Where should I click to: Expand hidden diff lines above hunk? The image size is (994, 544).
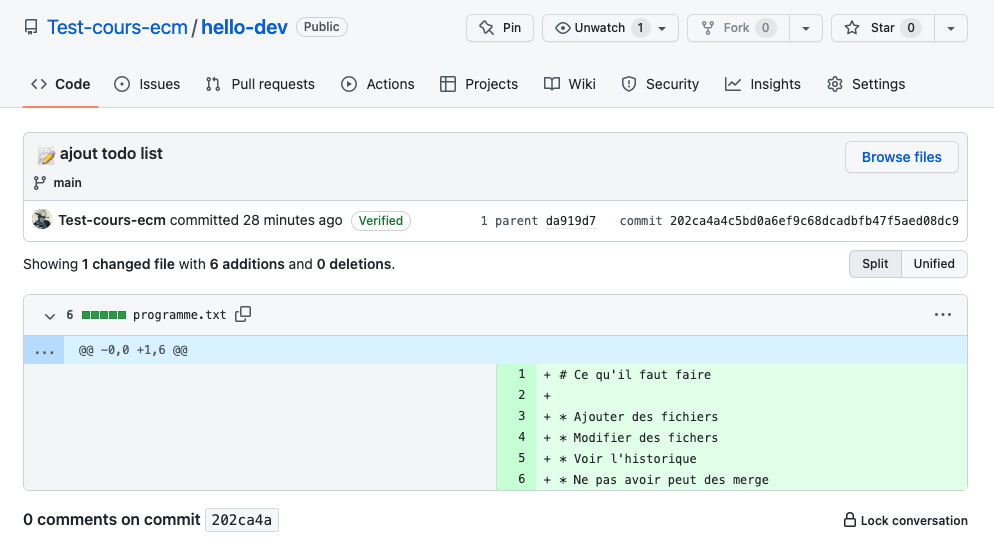pos(44,350)
